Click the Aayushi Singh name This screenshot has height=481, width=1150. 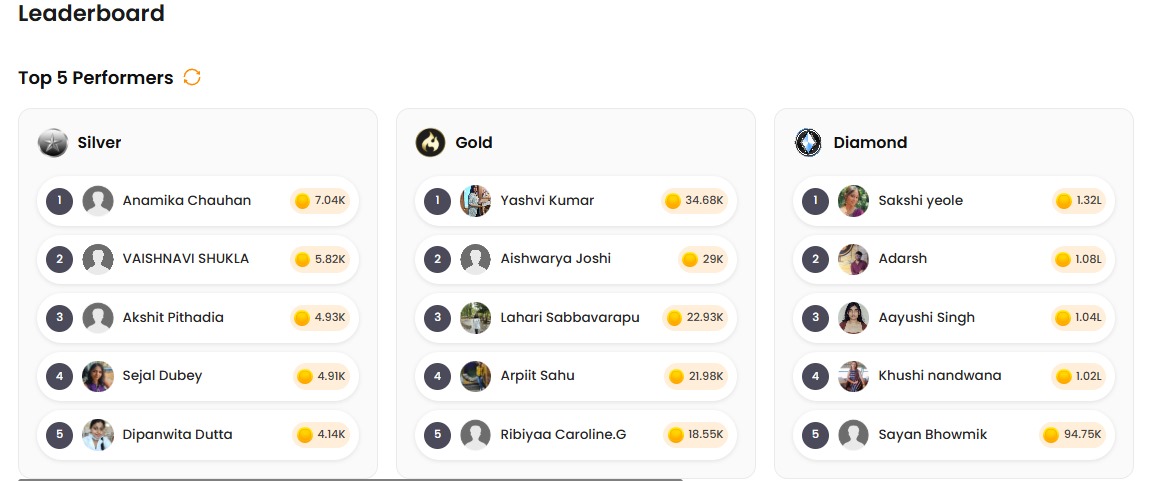click(x=926, y=317)
